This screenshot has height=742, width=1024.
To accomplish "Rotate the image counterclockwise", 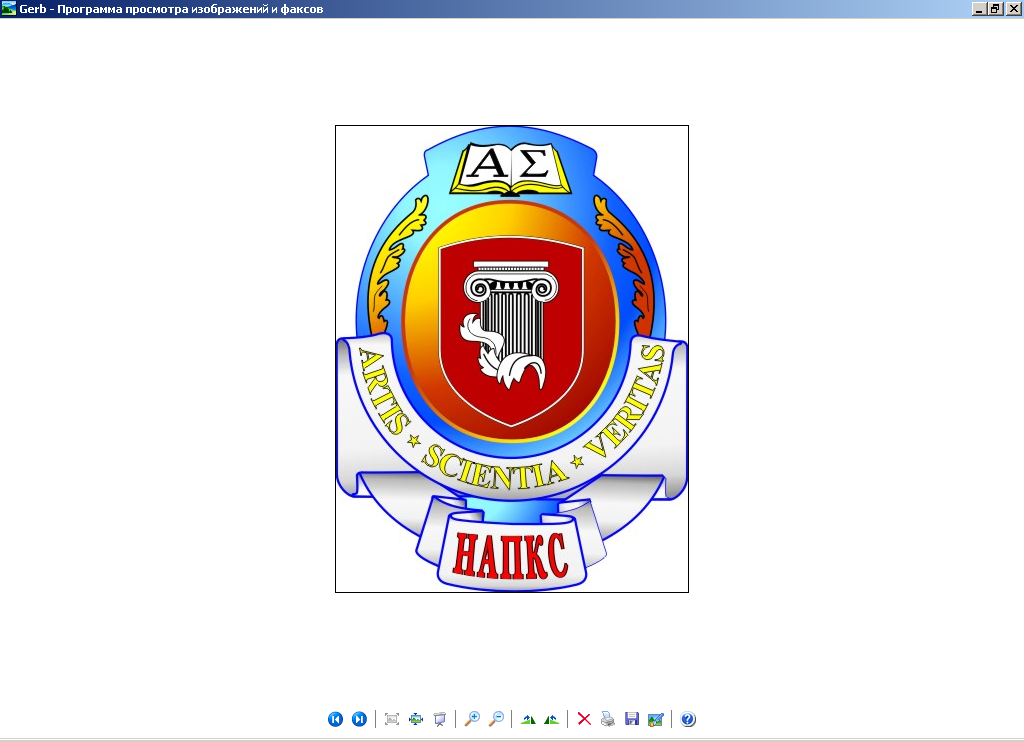I will point(552,719).
